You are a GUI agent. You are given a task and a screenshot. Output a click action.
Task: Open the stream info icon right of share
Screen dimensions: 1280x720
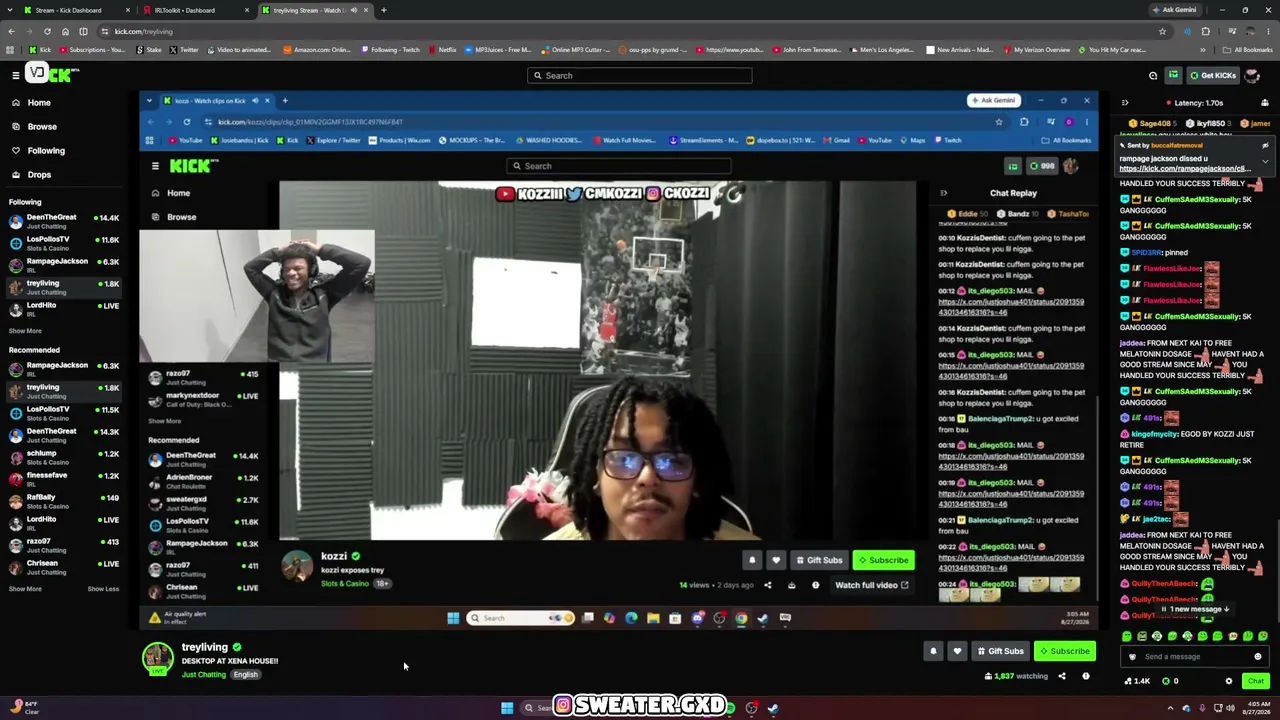click(x=1086, y=676)
